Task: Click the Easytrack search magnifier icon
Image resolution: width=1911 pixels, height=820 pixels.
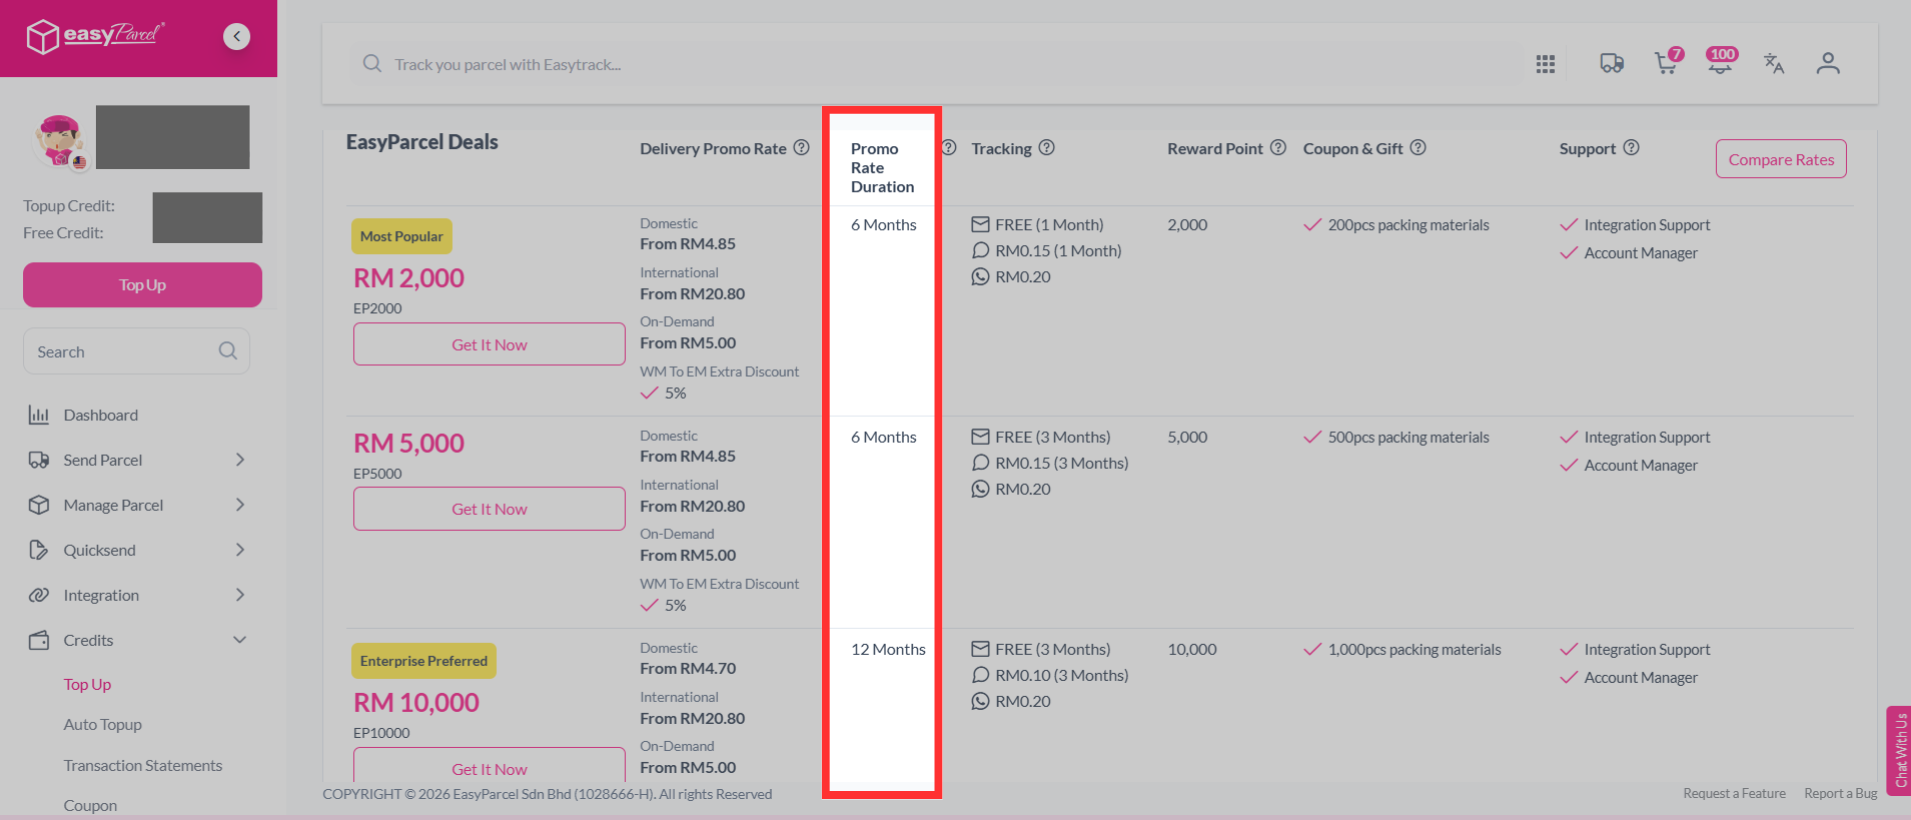Action: [x=372, y=64]
